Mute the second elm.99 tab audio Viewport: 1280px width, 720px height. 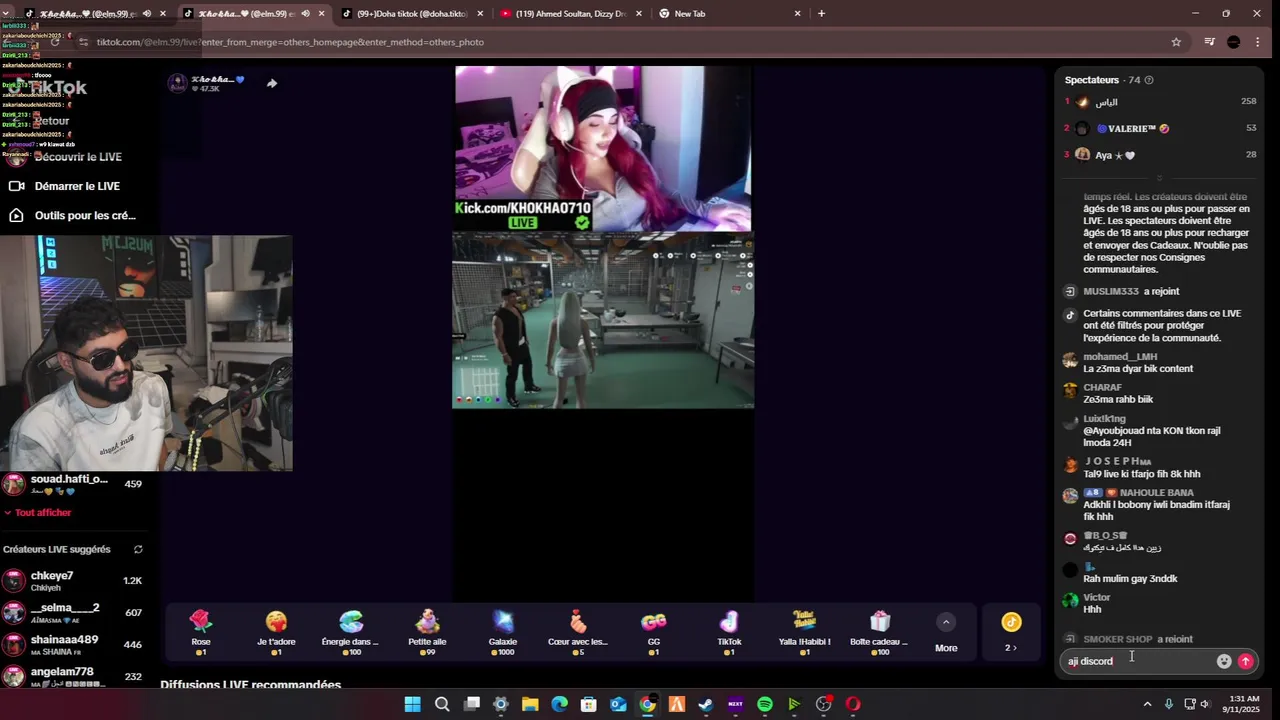305,14
